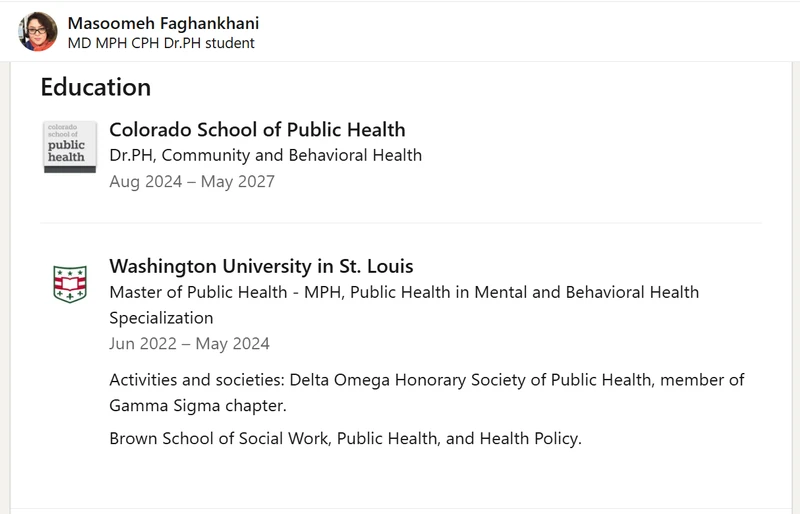Open the Masoomeh Faghankhani profile name link
This screenshot has width=800, height=514.
point(163,23)
